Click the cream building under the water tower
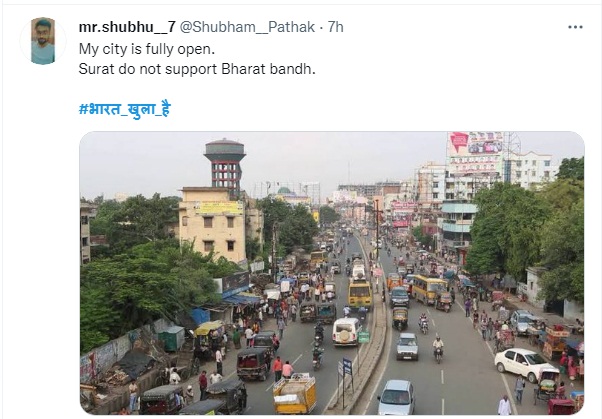 pyautogui.click(x=213, y=225)
